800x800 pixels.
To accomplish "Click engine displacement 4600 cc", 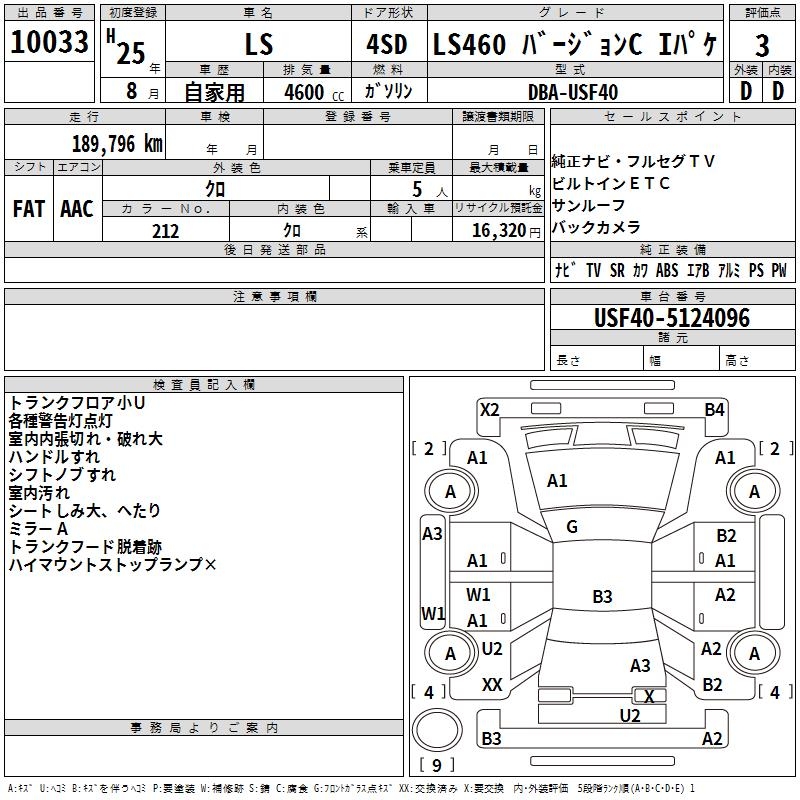I will coord(314,92).
